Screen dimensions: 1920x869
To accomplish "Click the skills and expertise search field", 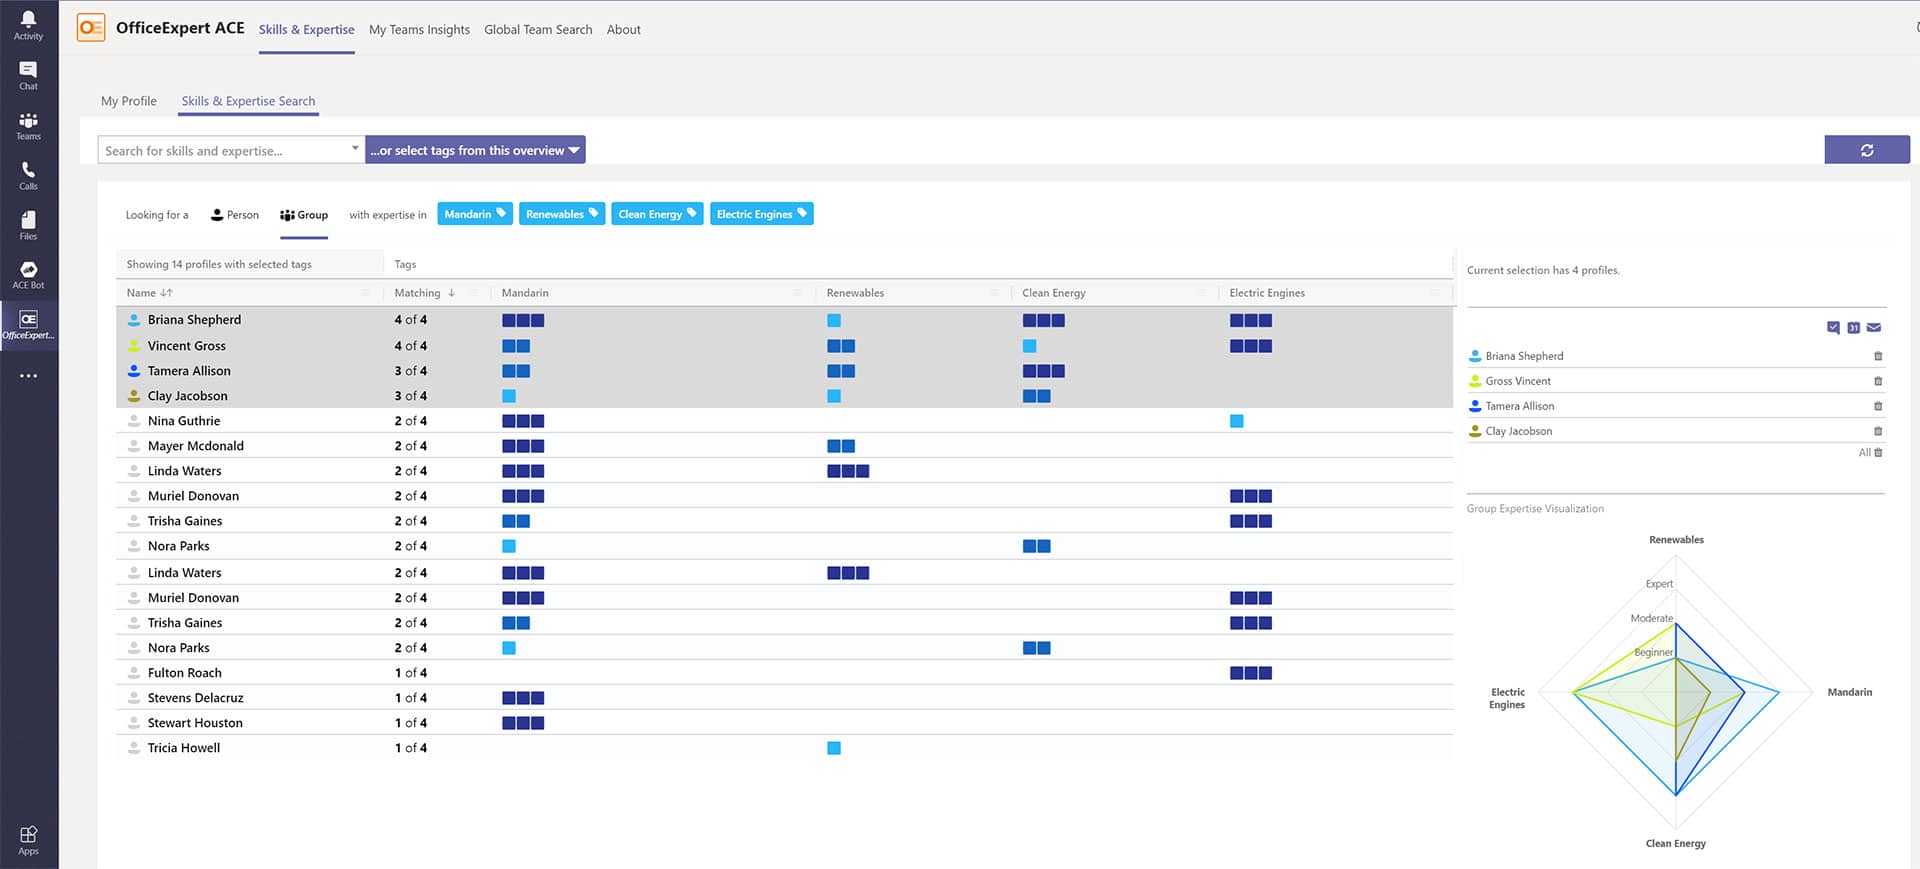I will pyautogui.click(x=220, y=150).
